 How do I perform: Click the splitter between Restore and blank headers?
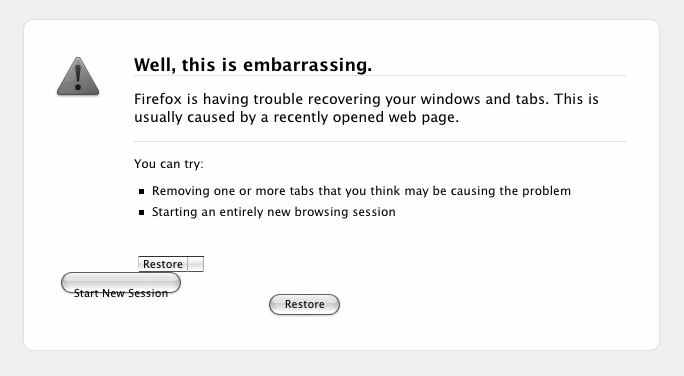(188, 264)
